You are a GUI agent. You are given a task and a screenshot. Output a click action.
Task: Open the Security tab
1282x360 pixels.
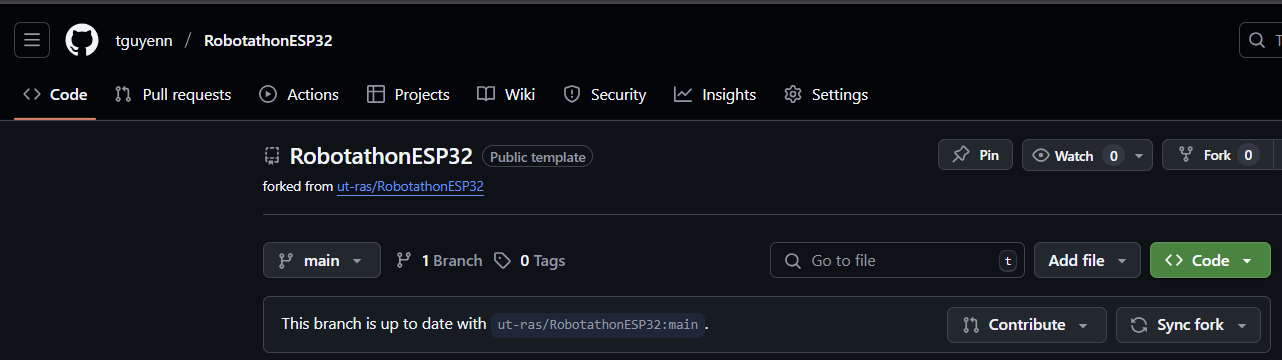[605, 95]
